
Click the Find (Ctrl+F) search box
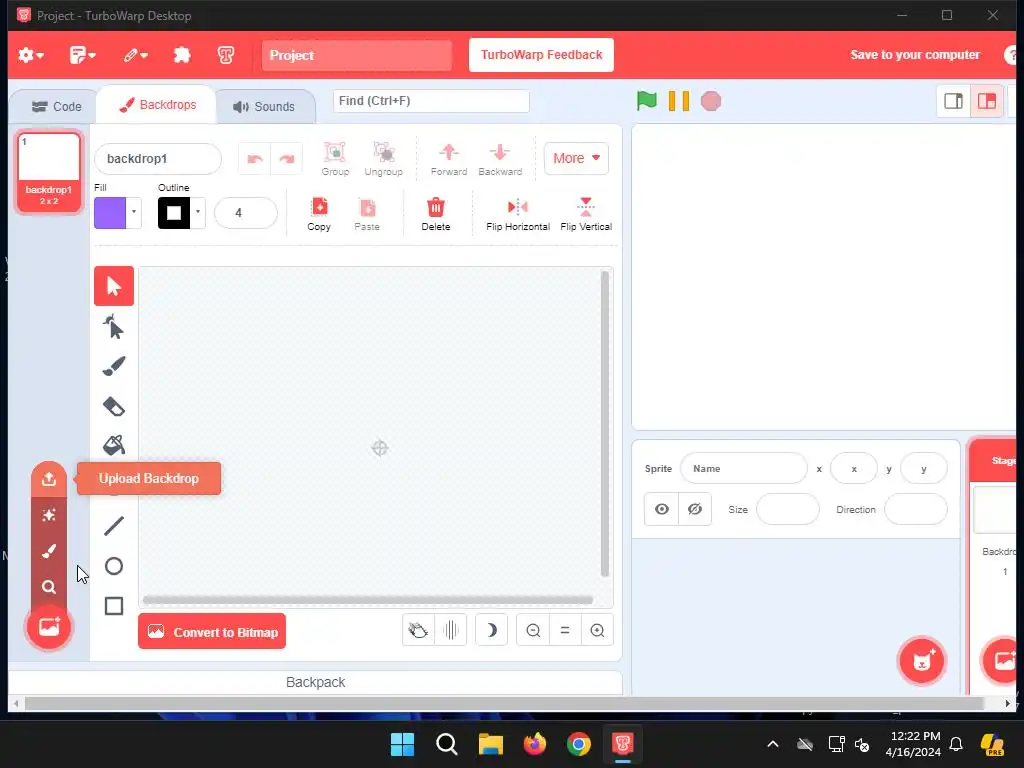[x=431, y=101]
